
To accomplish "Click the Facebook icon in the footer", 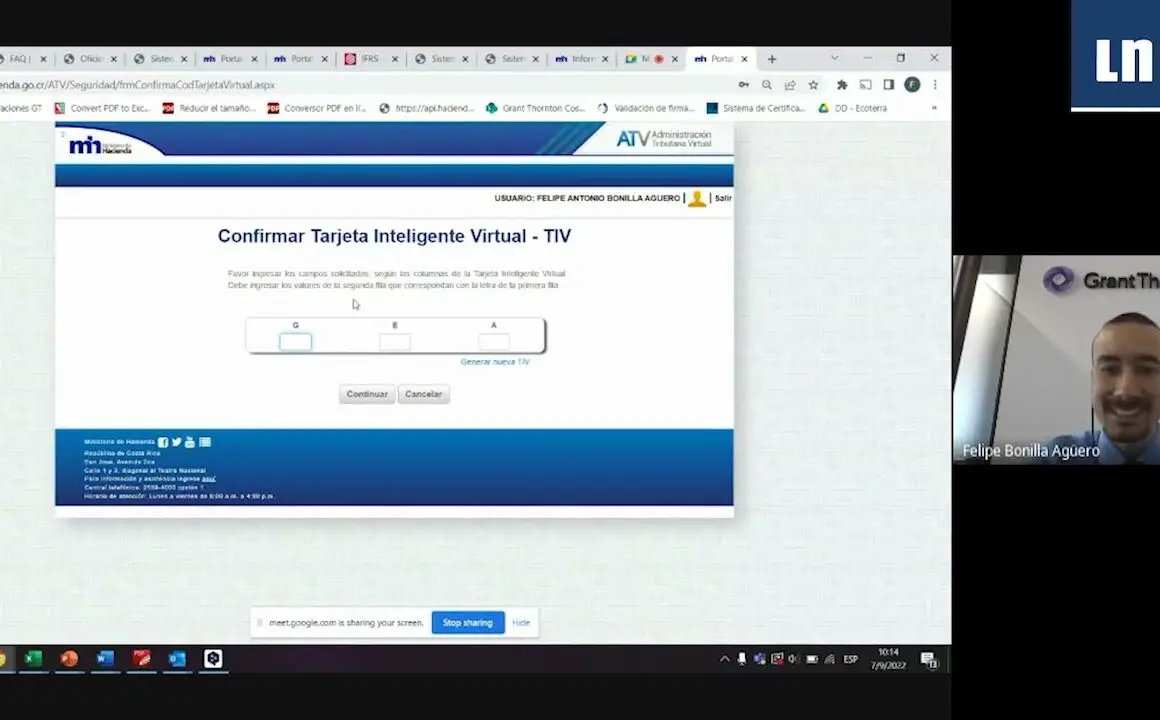I will point(163,442).
